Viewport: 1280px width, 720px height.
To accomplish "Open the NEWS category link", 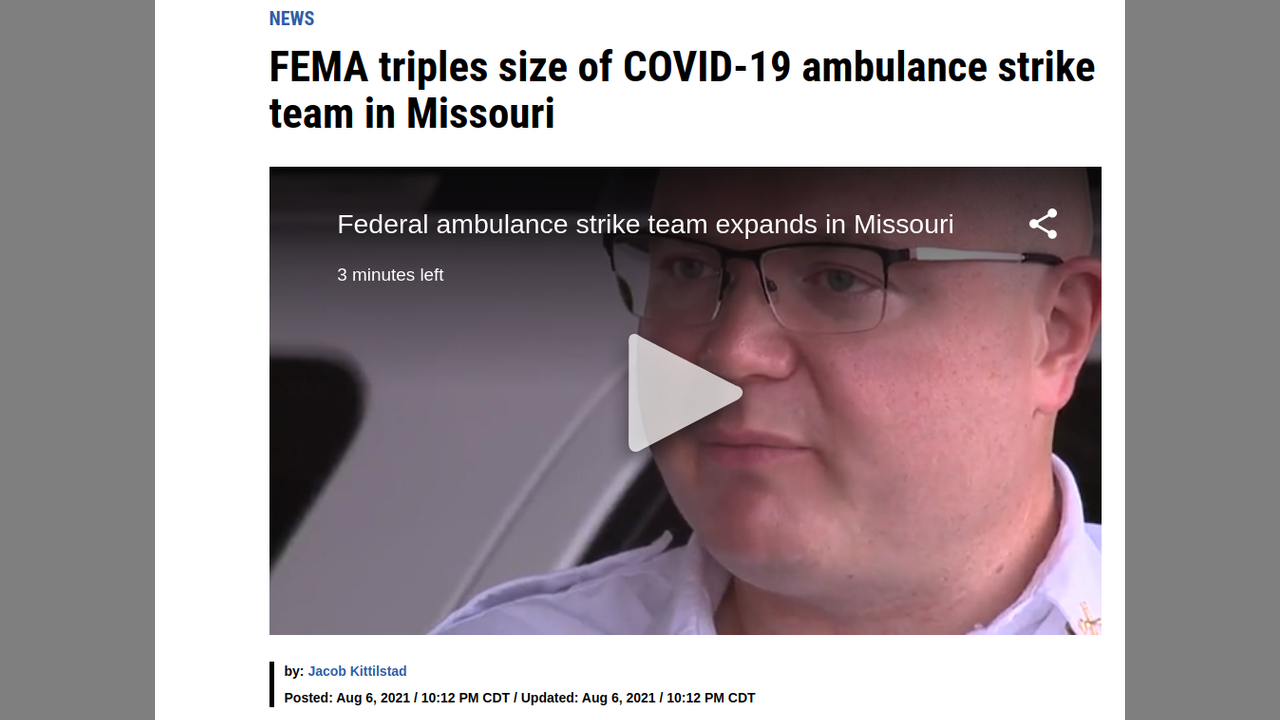I will (292, 18).
